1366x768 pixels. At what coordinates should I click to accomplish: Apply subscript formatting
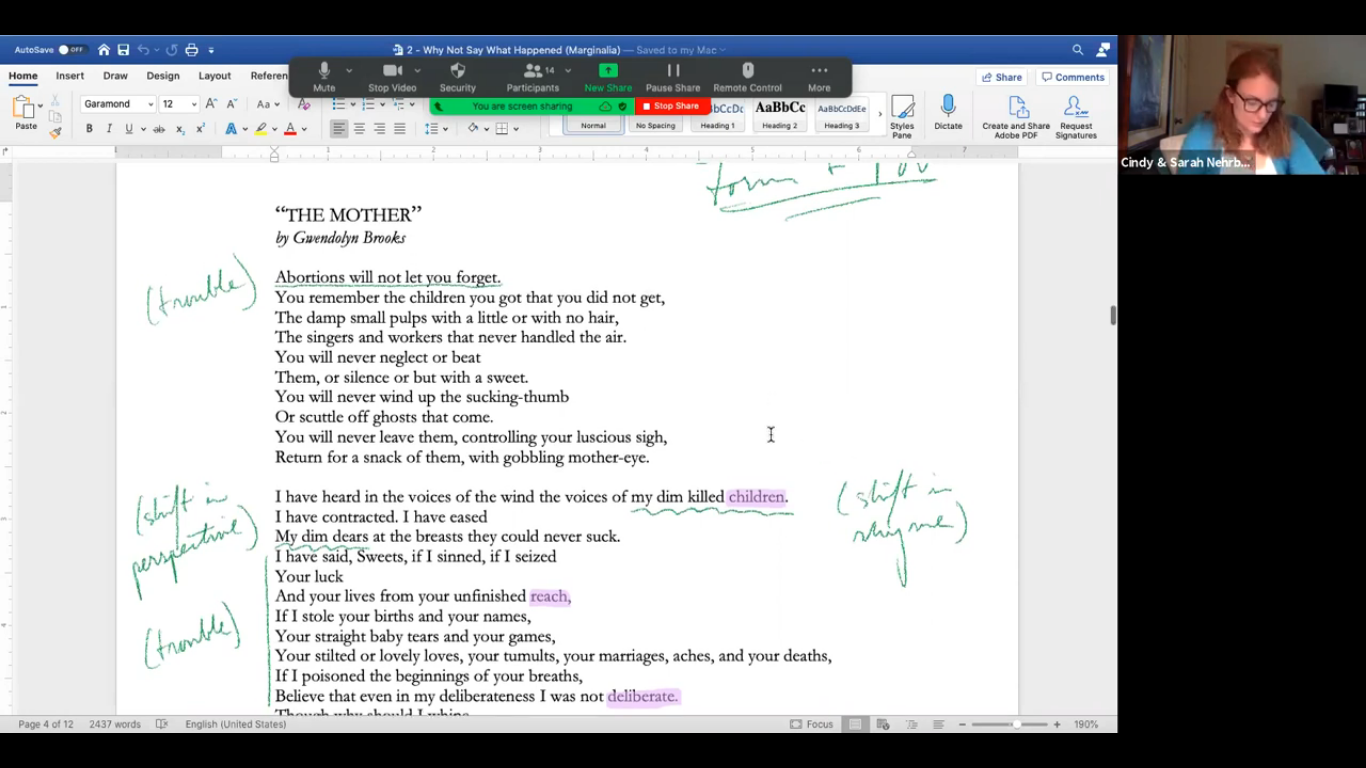[x=180, y=129]
